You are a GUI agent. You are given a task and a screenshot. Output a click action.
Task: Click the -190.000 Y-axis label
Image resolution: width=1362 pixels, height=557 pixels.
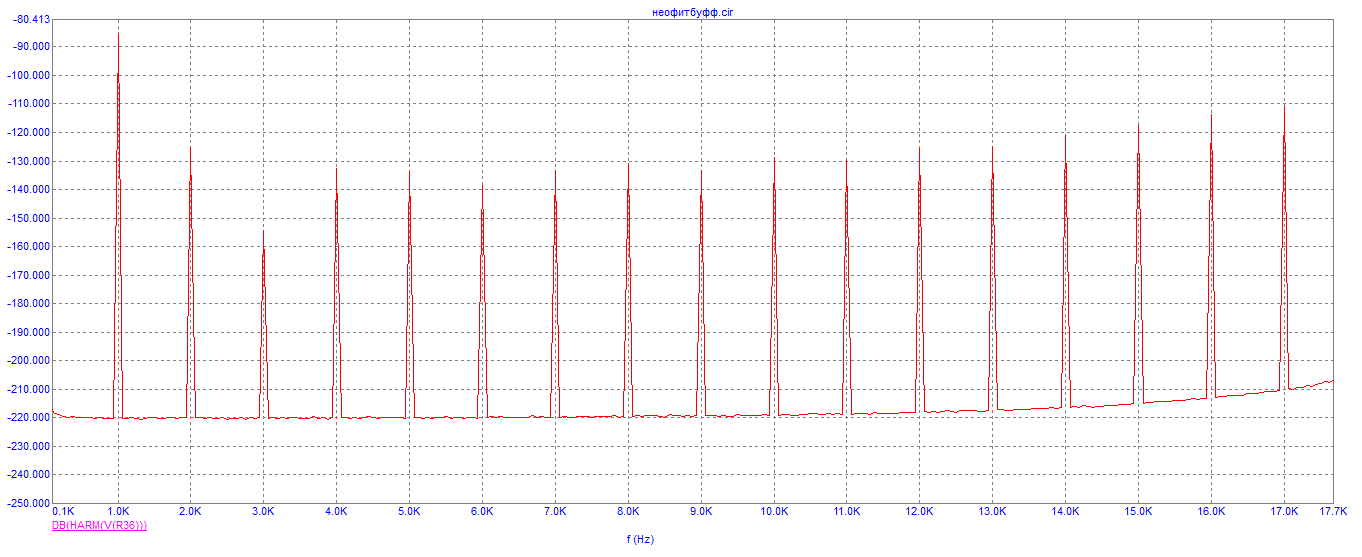point(28,332)
